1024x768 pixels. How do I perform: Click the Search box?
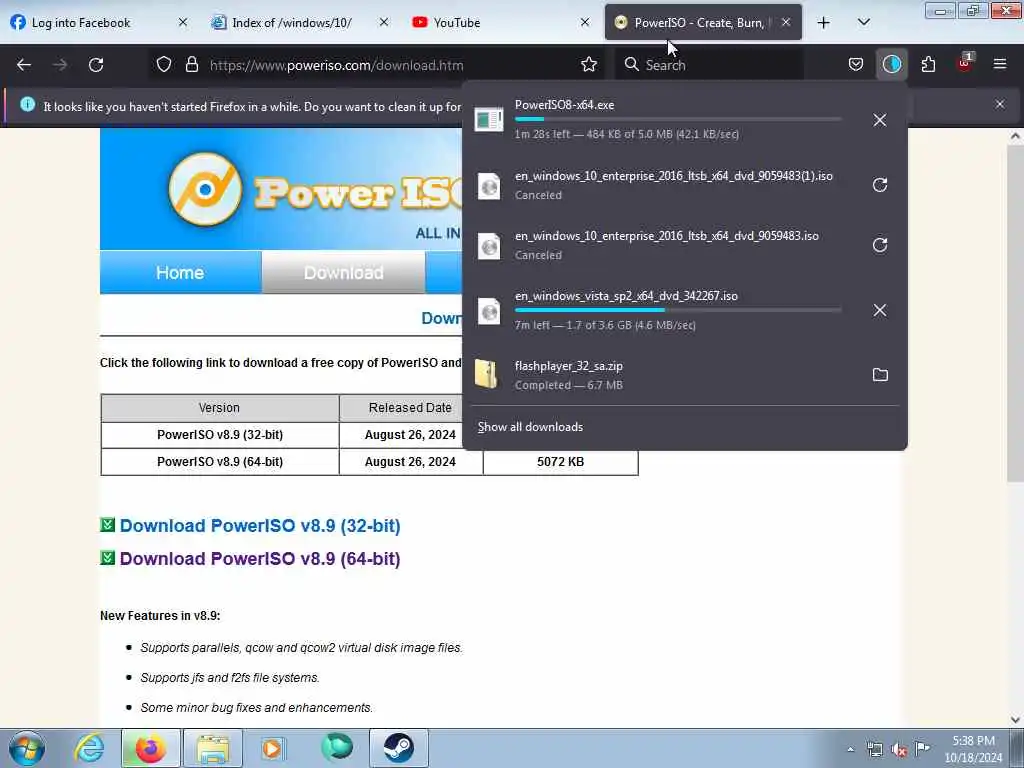711,65
